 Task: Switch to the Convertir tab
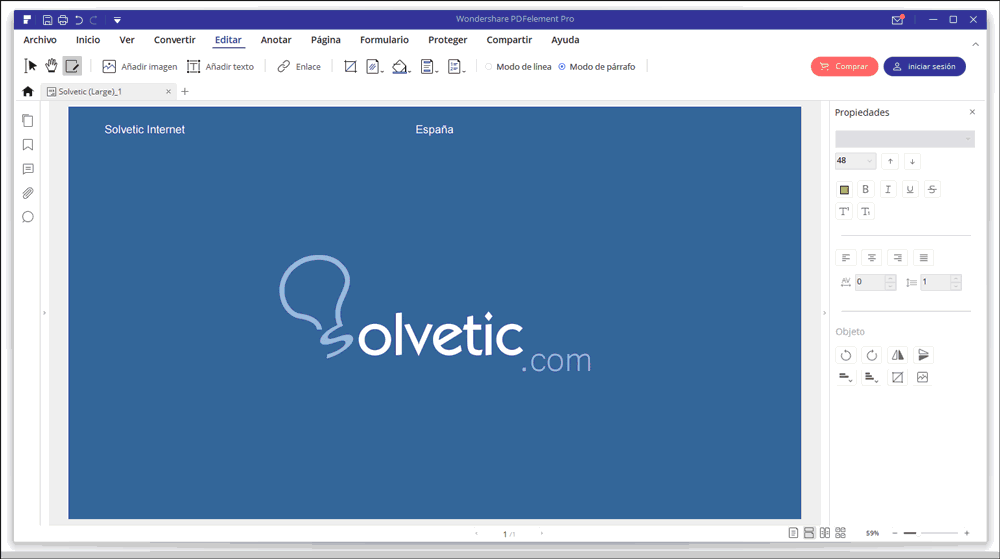(x=174, y=40)
